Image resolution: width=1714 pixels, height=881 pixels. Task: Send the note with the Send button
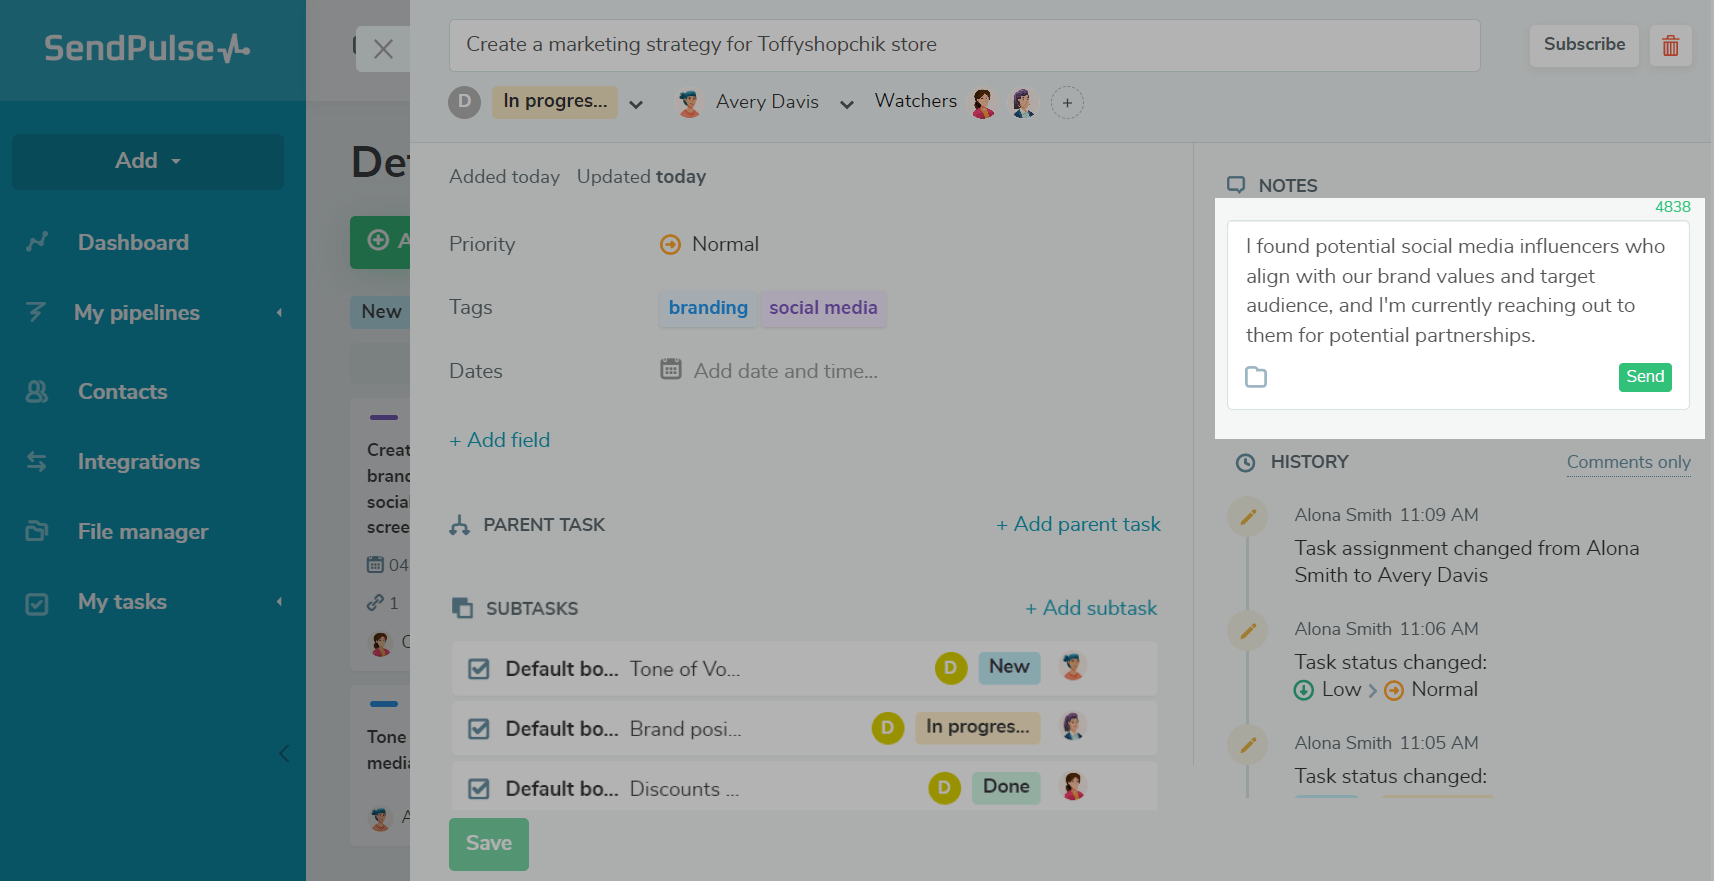(1645, 377)
